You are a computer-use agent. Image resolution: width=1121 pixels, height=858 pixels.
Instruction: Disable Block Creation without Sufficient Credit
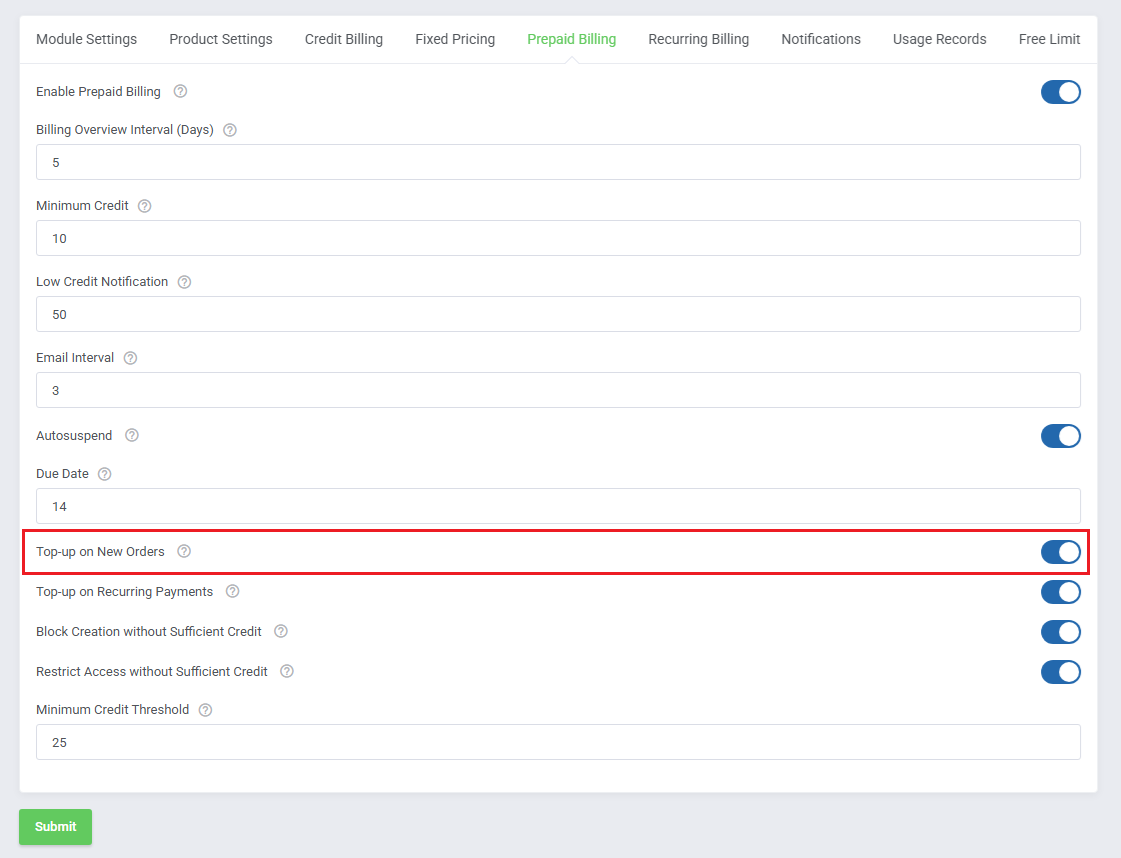click(x=1060, y=632)
